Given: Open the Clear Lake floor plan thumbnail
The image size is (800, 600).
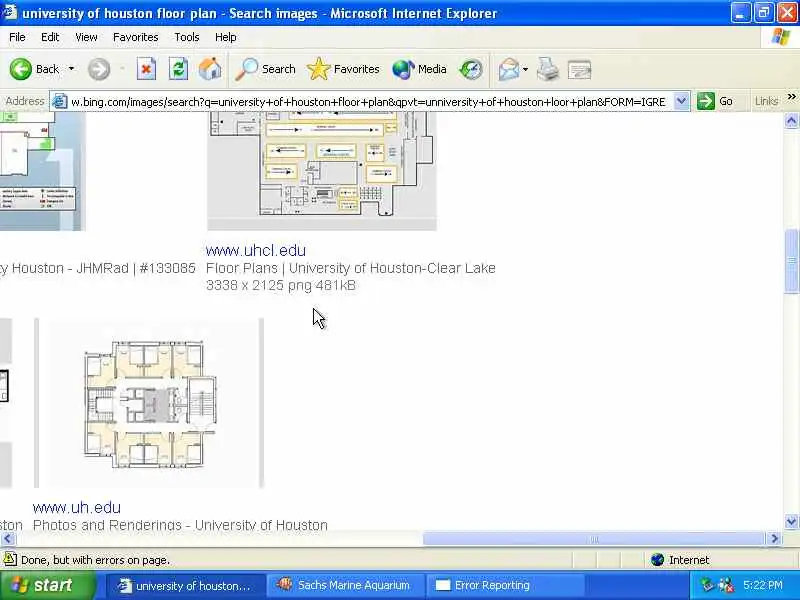Looking at the screenshot, I should pyautogui.click(x=321, y=171).
